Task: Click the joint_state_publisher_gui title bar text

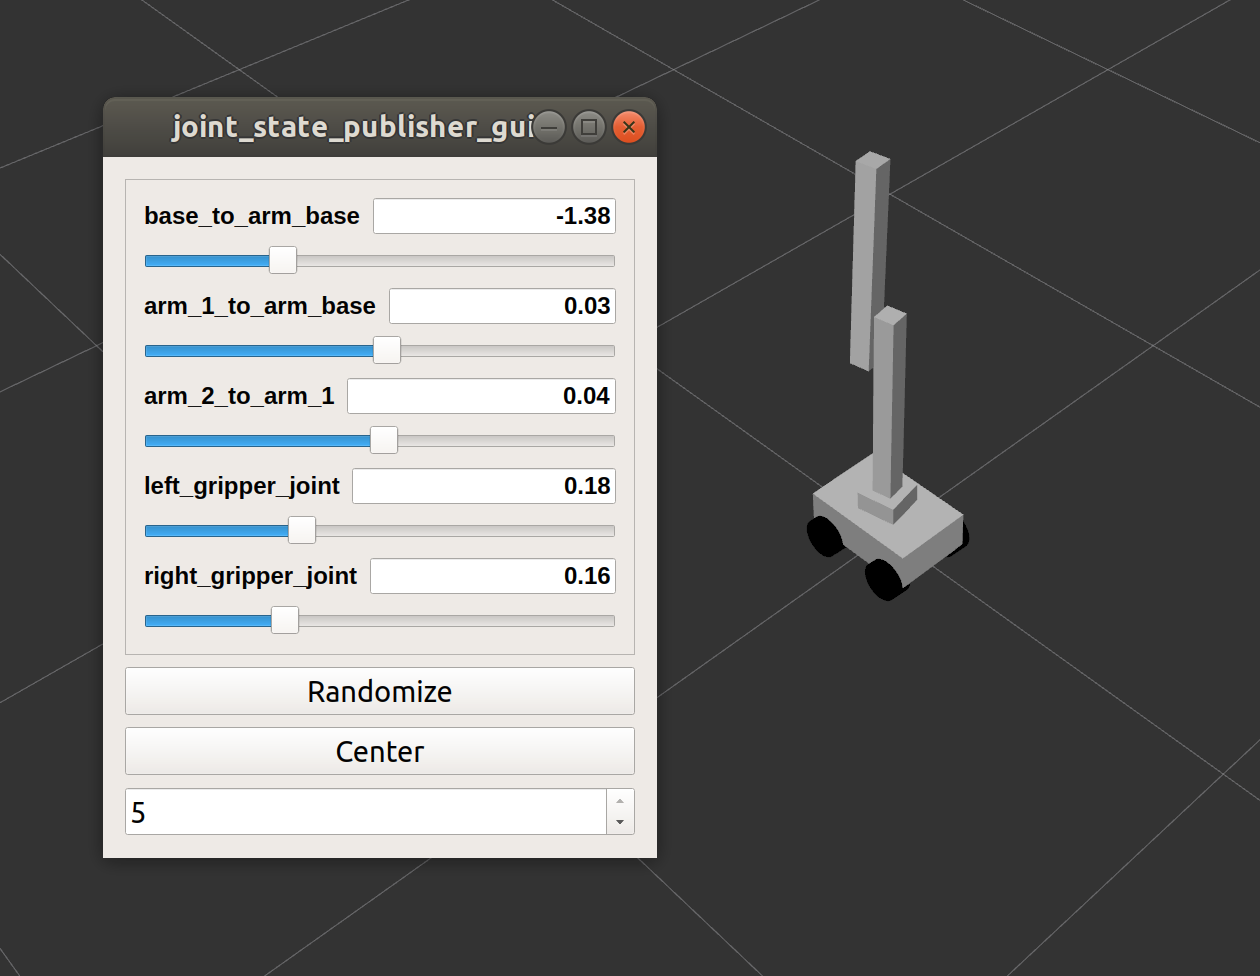Action: [x=354, y=127]
